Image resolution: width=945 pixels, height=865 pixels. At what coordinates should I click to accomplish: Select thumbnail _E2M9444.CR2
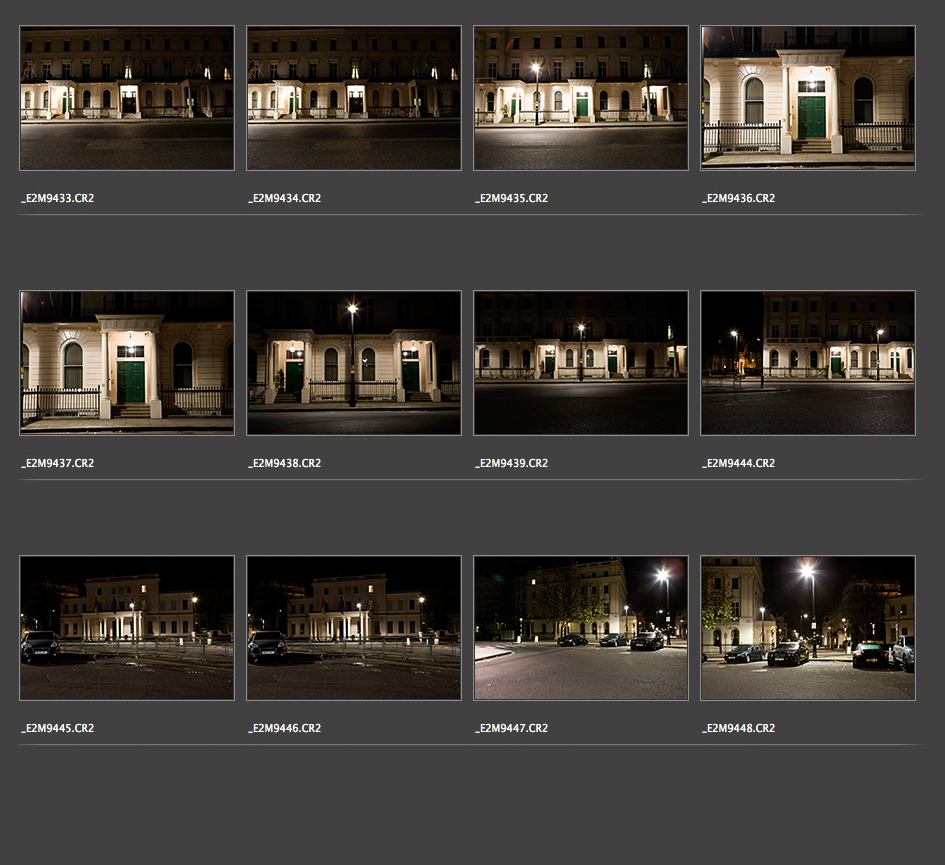[x=808, y=363]
